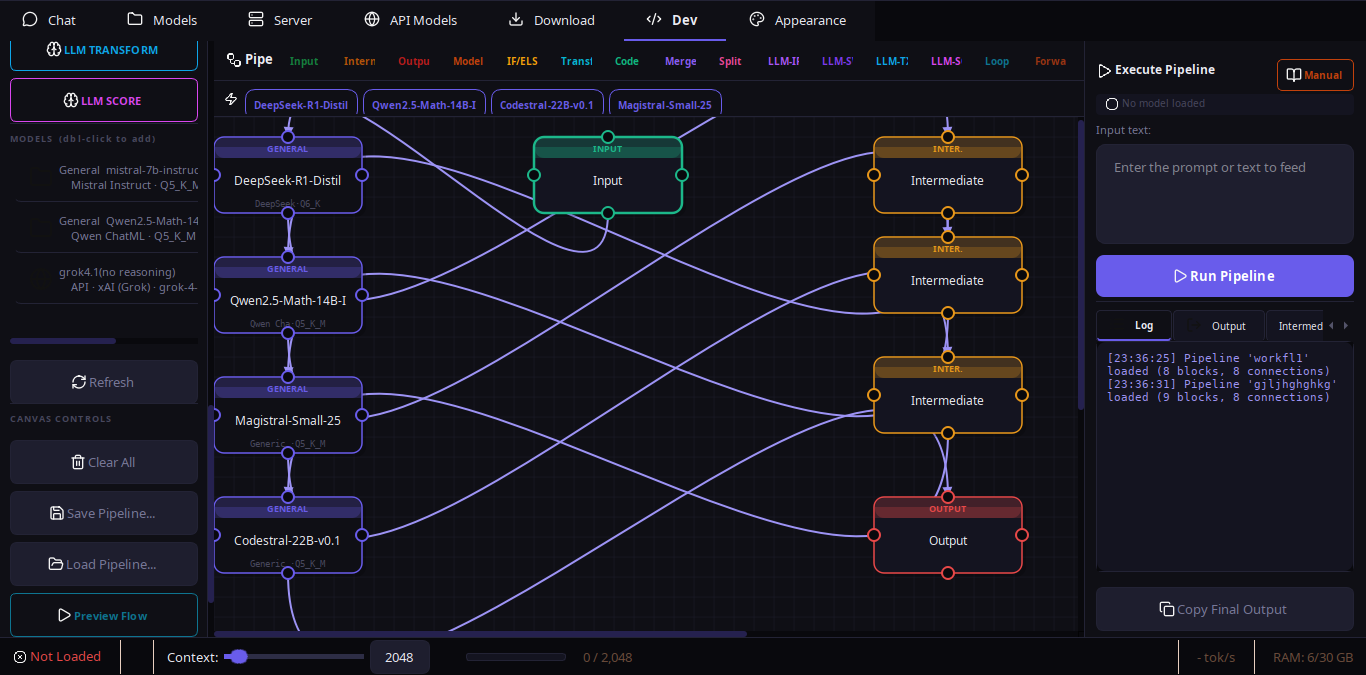The height and width of the screenshot is (675, 1366).
Task: Open the Intermed results tab
Action: [1295, 326]
